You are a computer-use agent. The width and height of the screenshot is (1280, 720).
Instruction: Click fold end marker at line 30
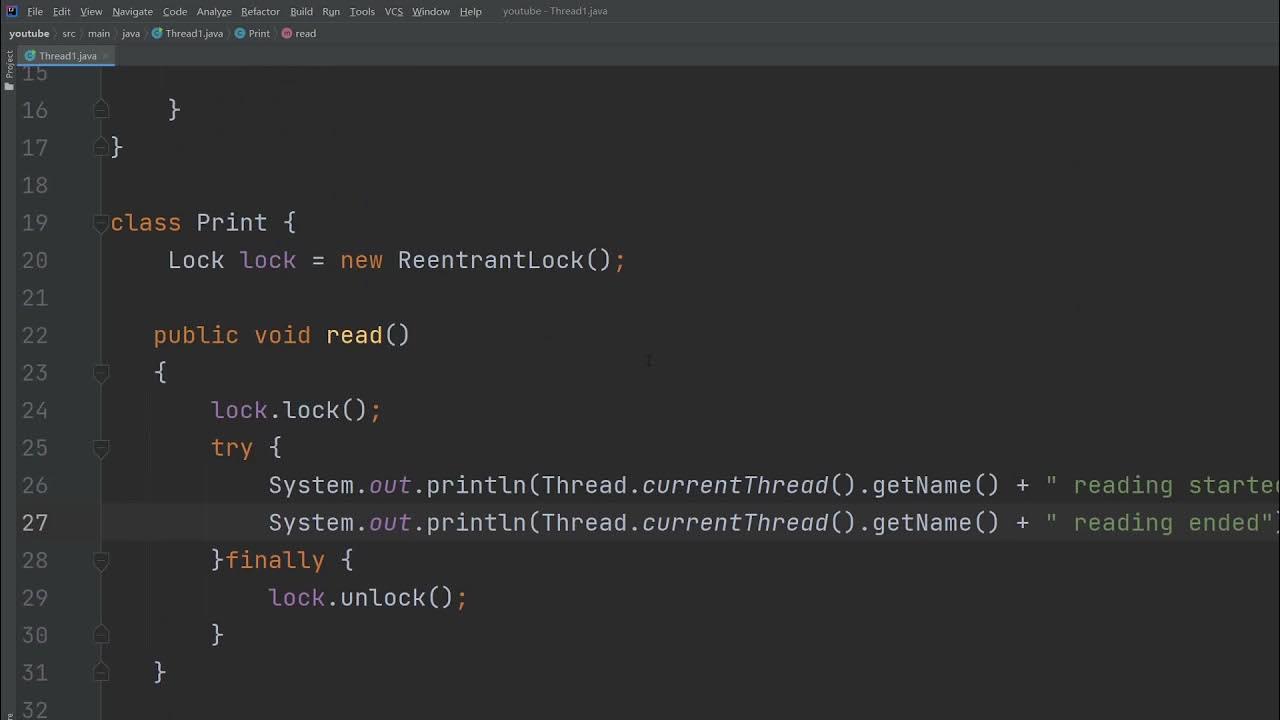click(101, 635)
